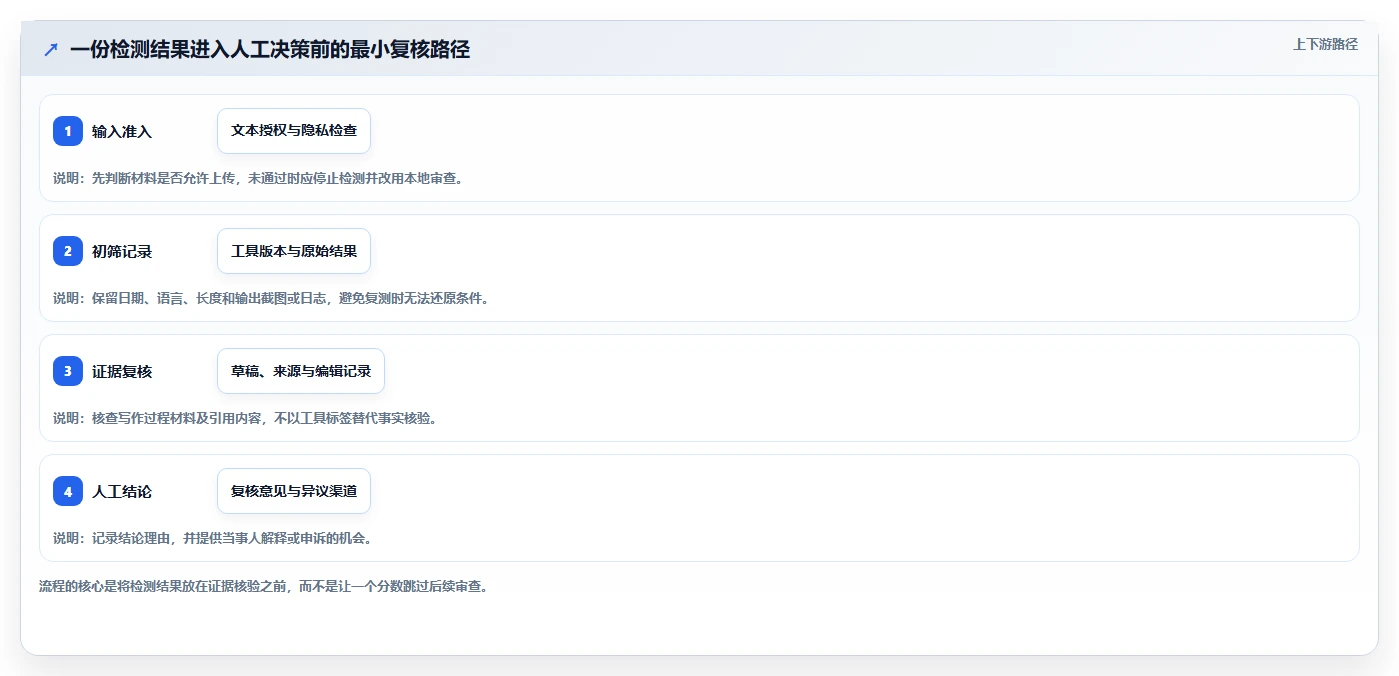Open the 文本授权与隐私检查 chip
The image size is (1399, 676).
[x=294, y=131]
